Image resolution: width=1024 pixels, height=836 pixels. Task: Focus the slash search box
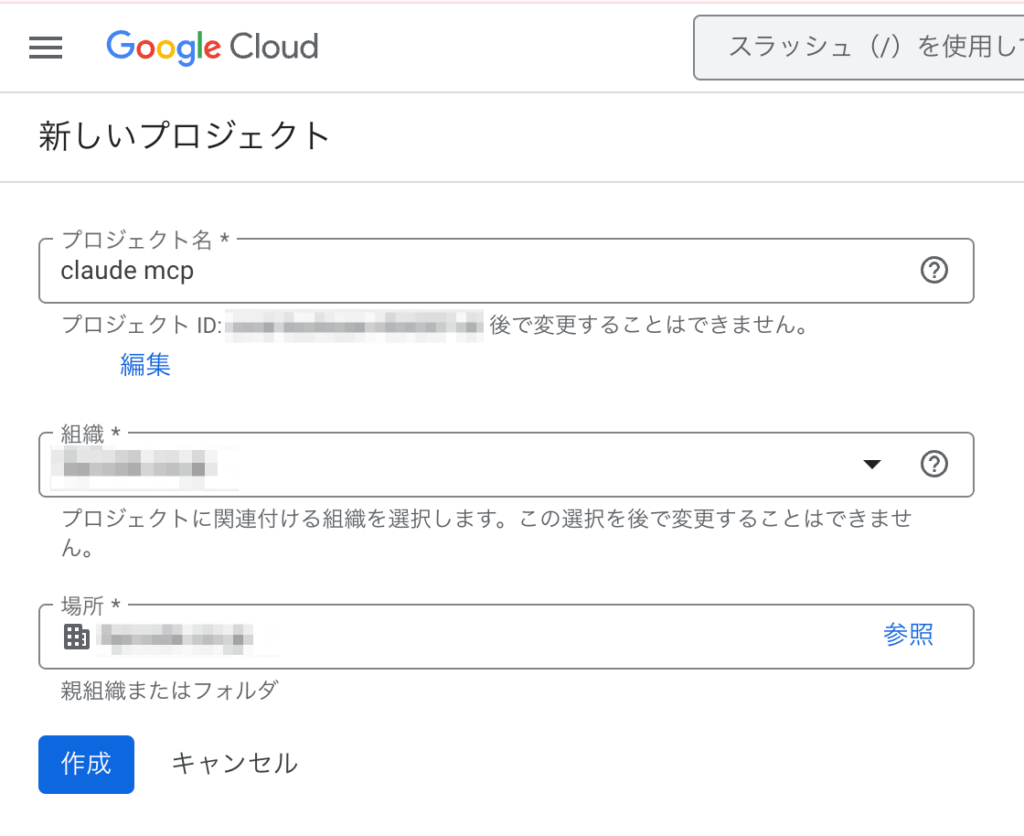858,47
